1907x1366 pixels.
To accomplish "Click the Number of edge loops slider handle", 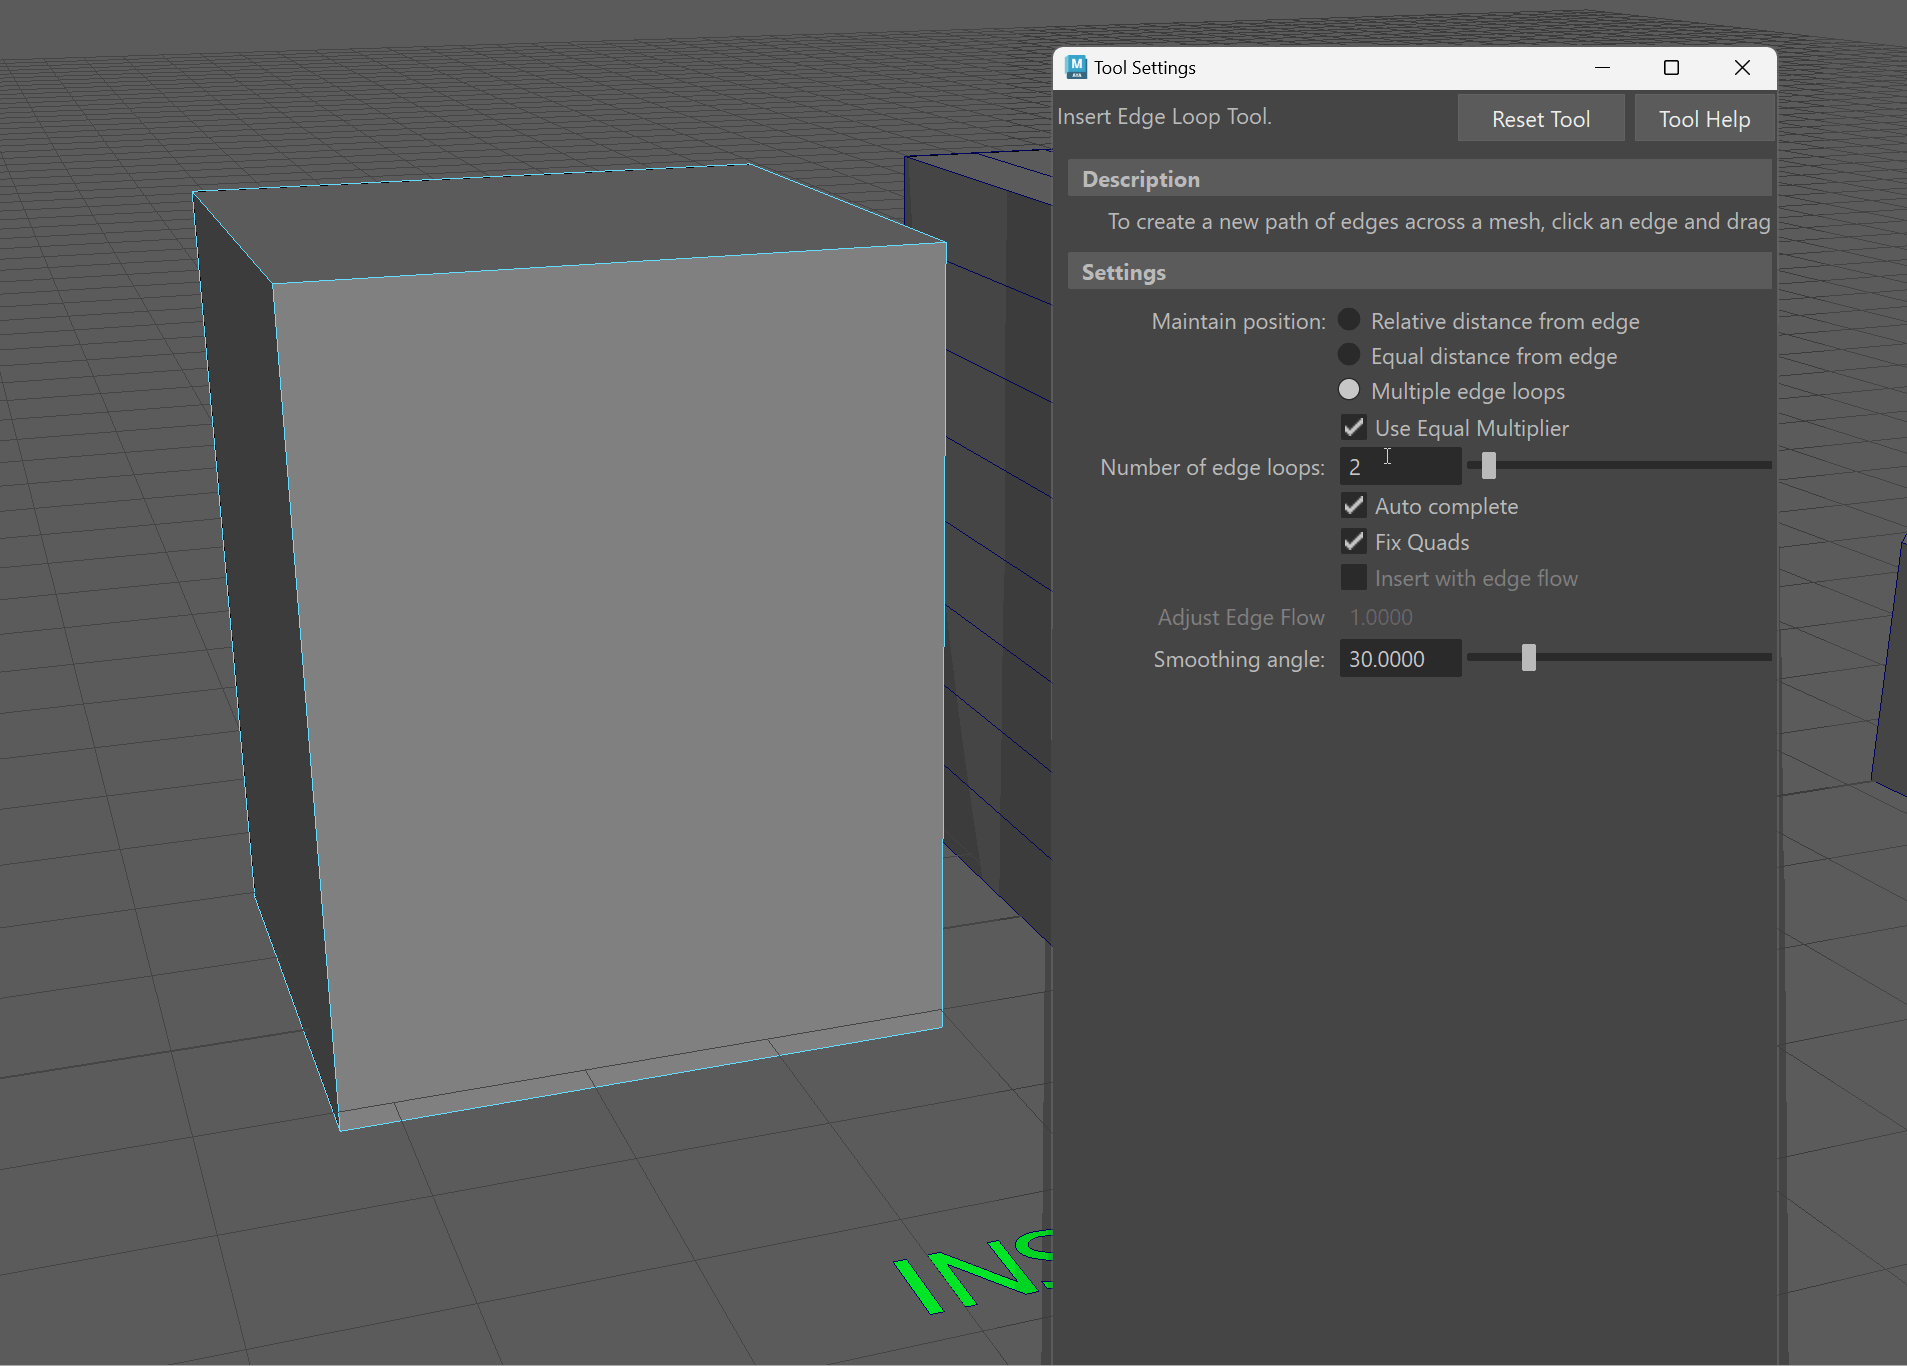I will coord(1489,465).
